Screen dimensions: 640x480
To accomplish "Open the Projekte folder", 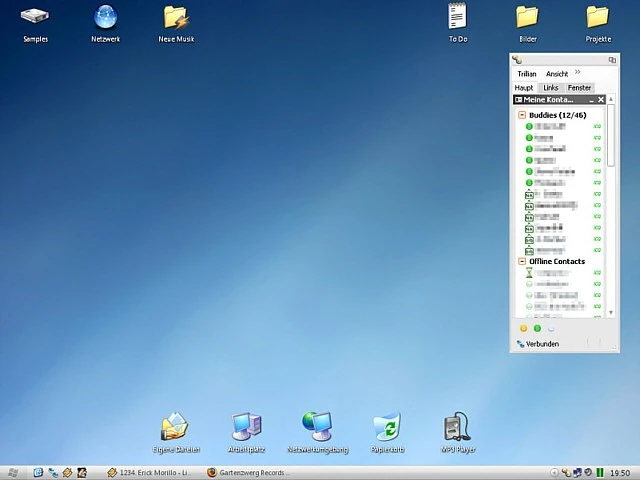I will tap(598, 17).
